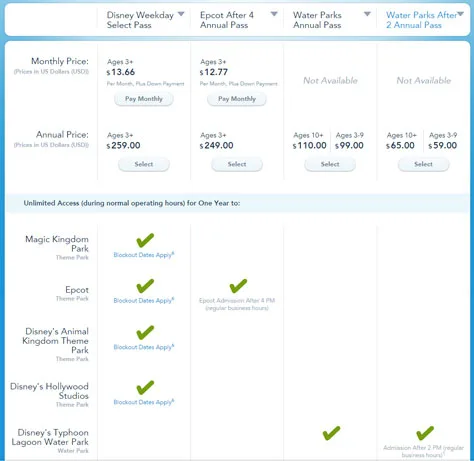Open the Disney Weekday Select Pass dropdown arrow
This screenshot has height=461, width=474.
(181, 14)
